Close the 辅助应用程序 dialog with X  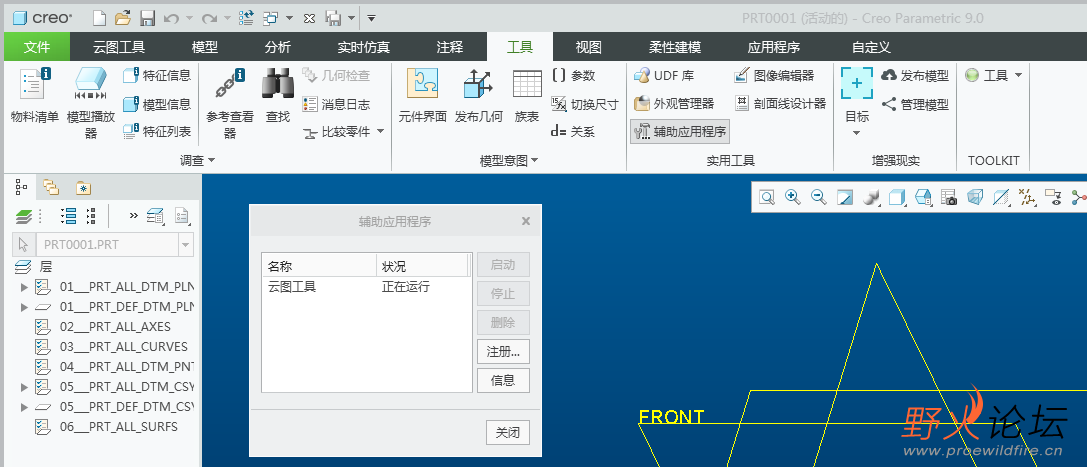[526, 221]
